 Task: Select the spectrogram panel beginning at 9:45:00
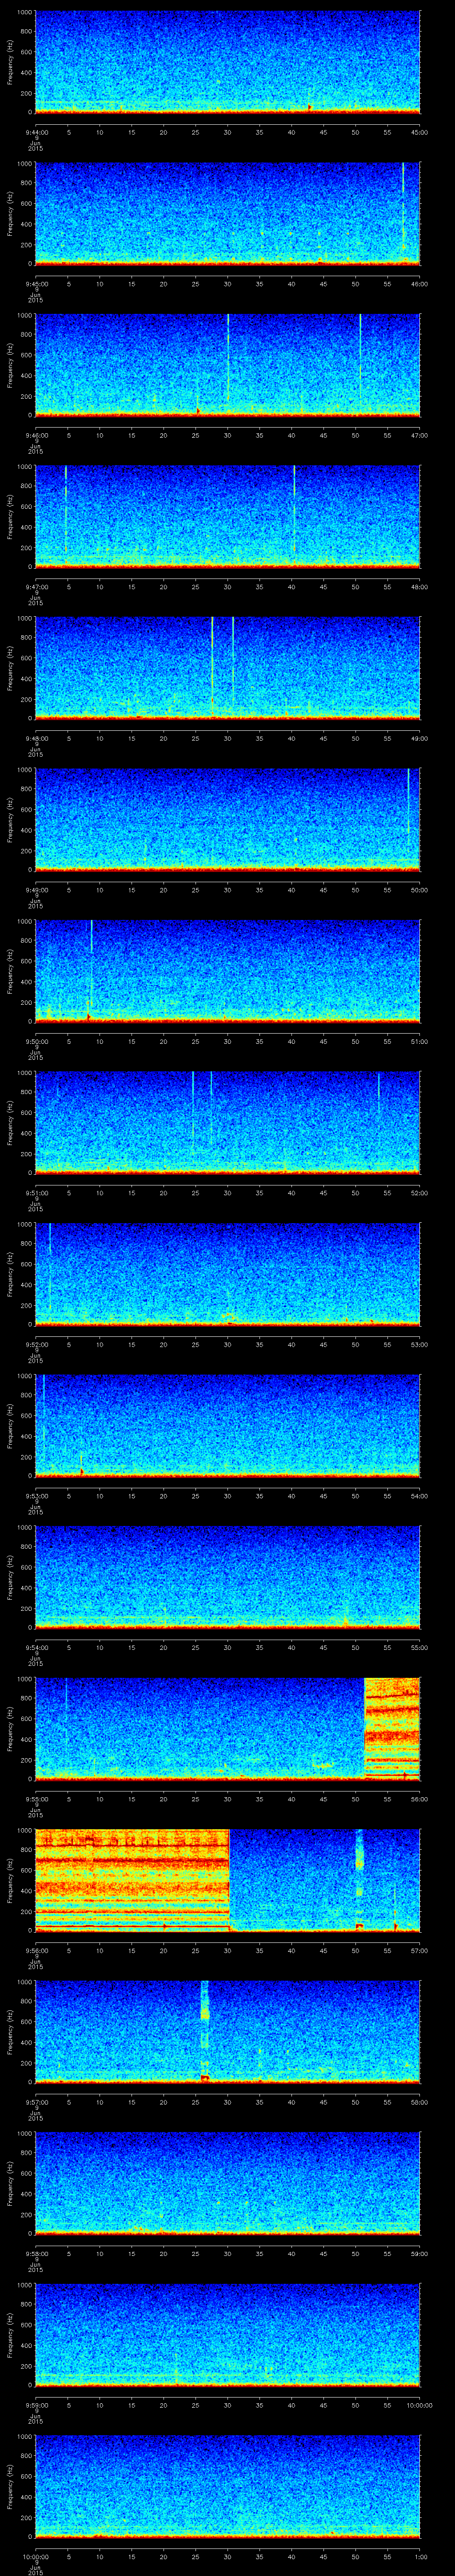(227, 213)
